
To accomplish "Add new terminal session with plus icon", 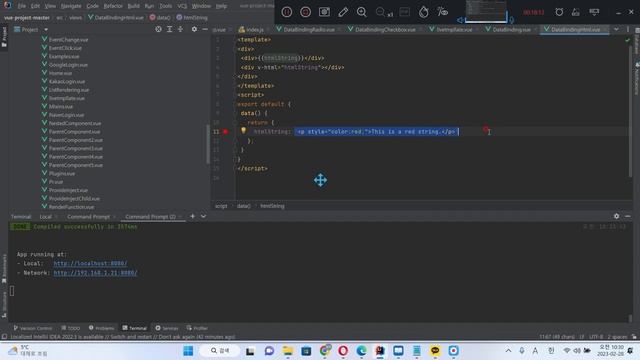I will [192, 216].
